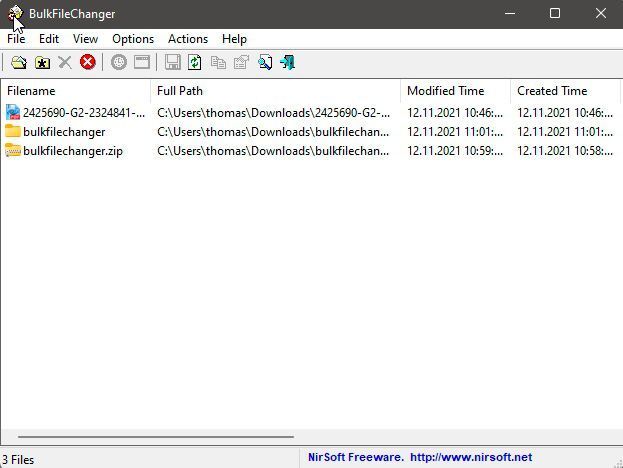Click the Properties toolbar icon
This screenshot has width=623, height=468.
(241, 63)
